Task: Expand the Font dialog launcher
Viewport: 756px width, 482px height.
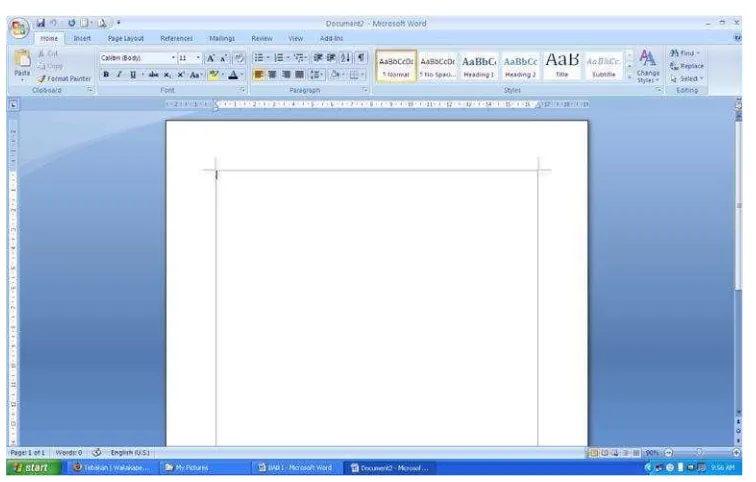Action: [243, 90]
